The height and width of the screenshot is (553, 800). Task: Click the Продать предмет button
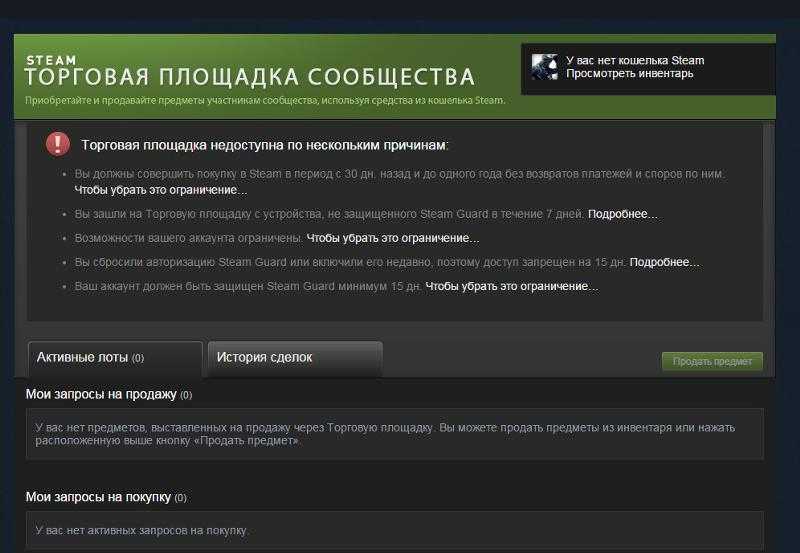pos(712,361)
